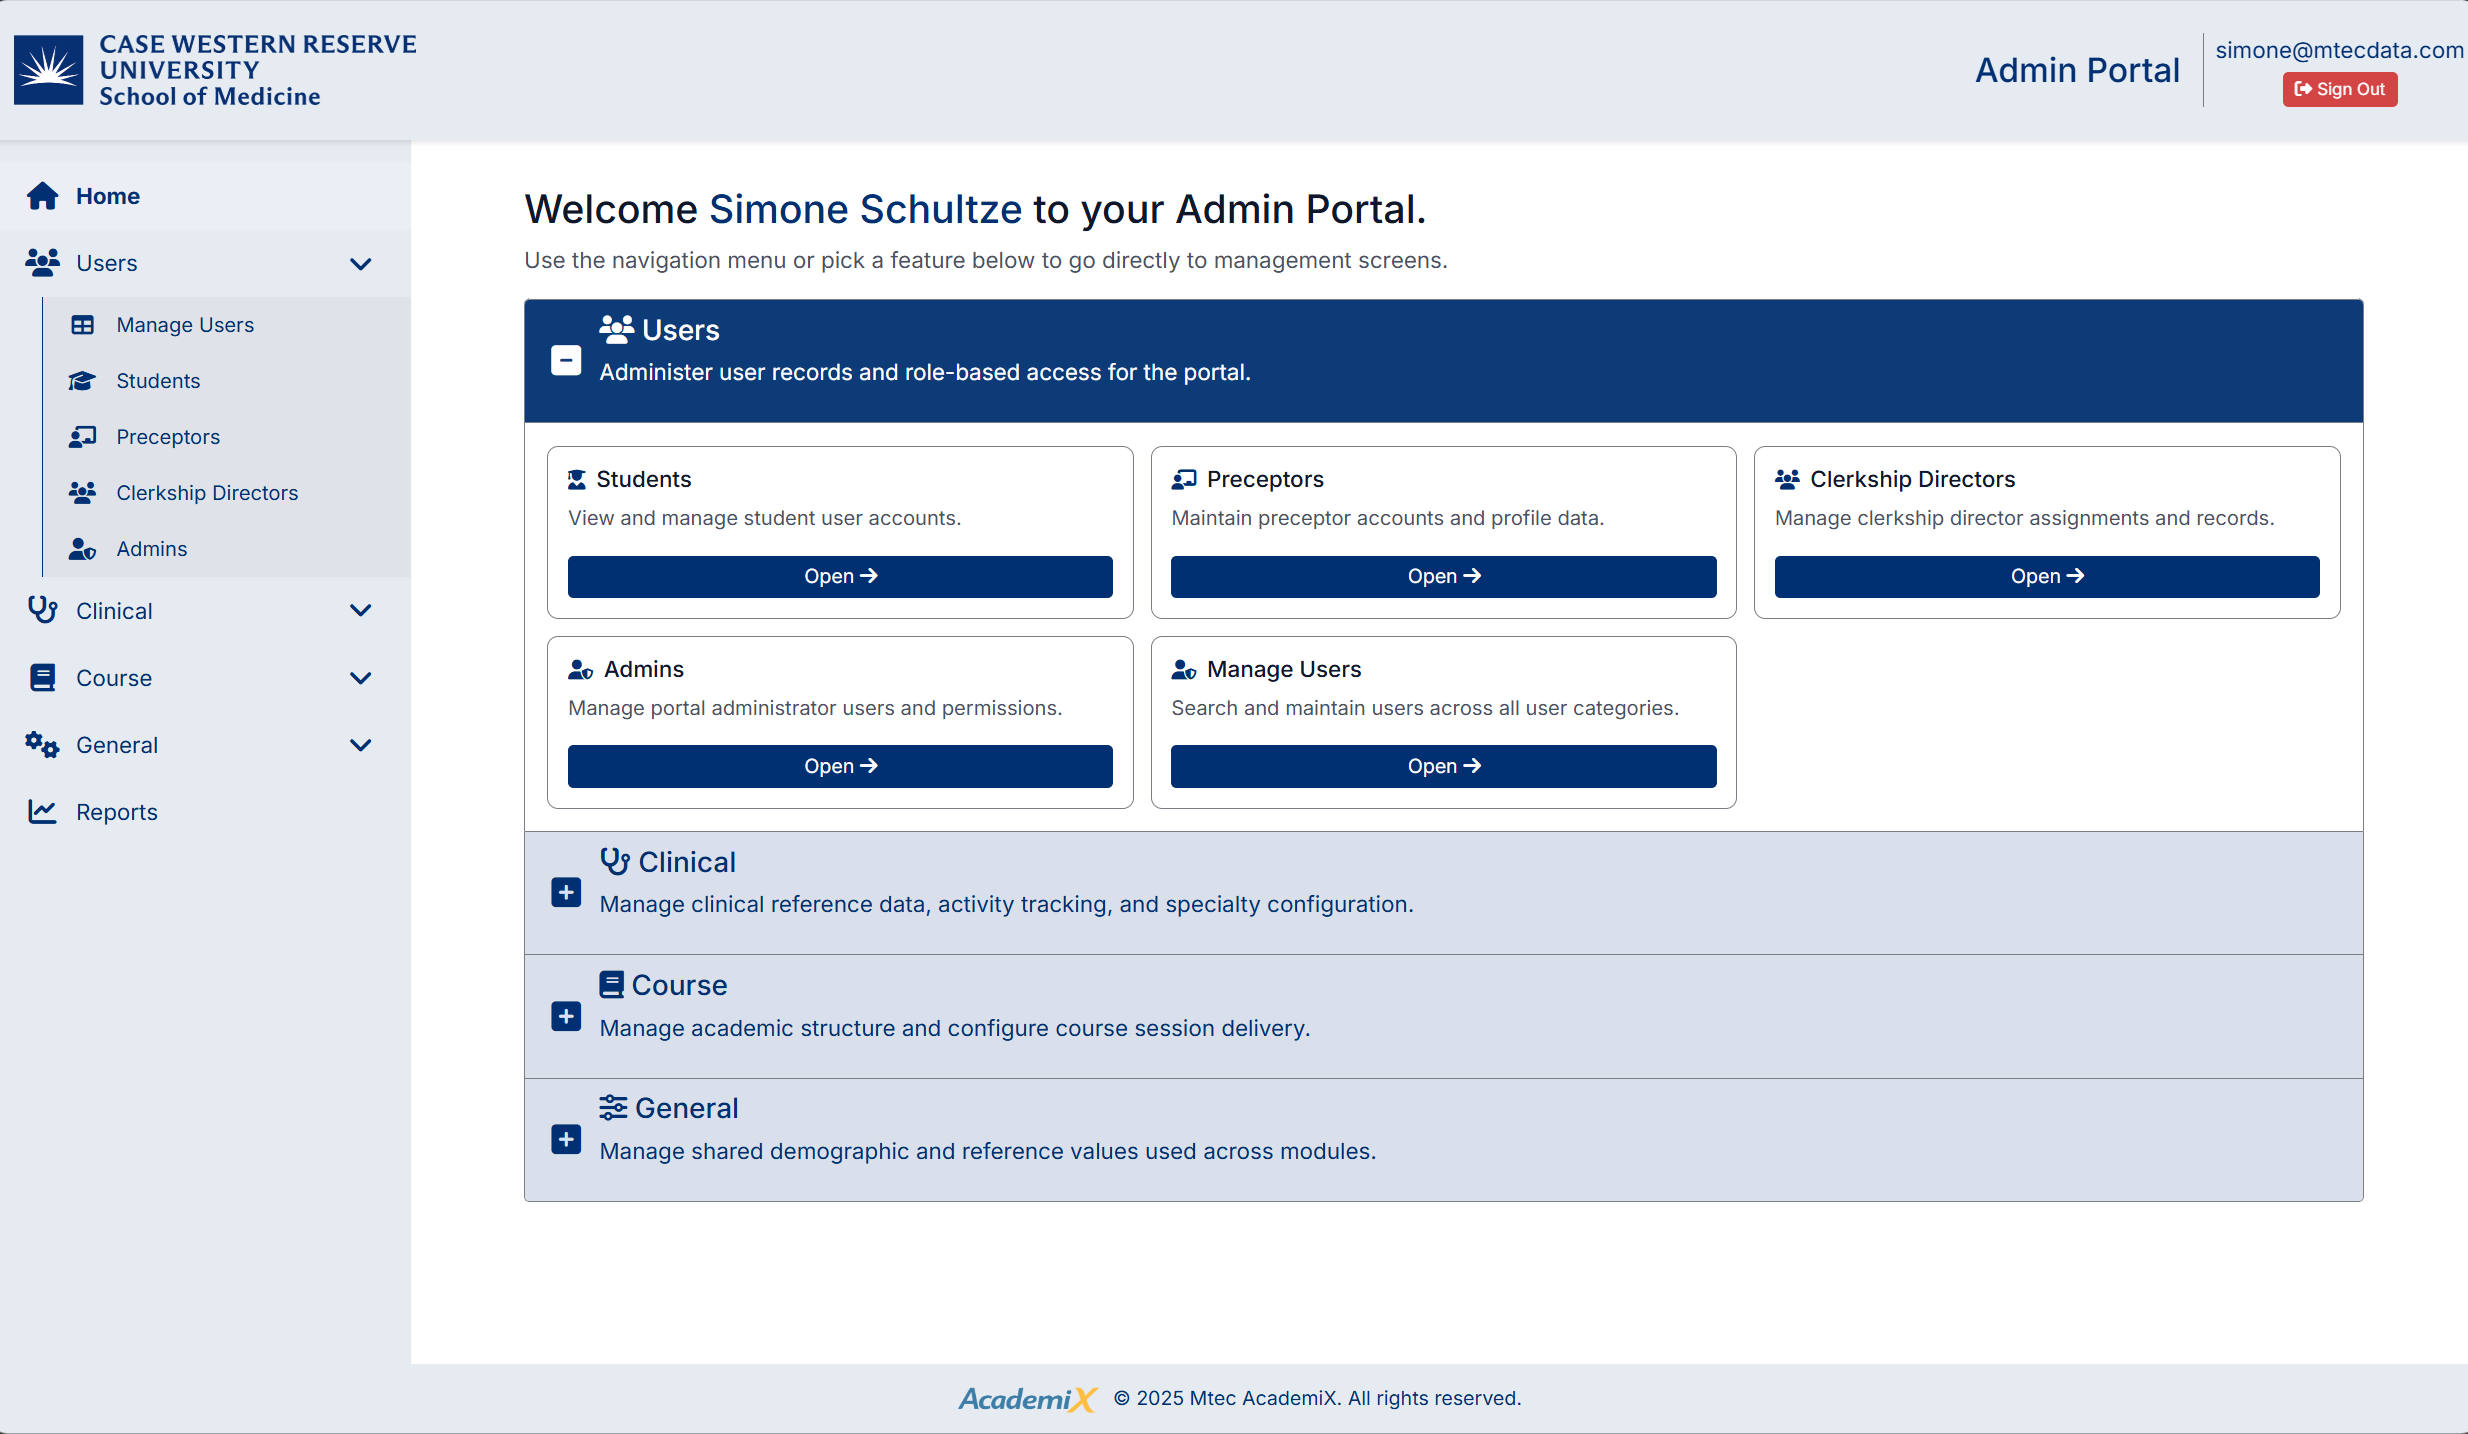Click the Home house icon in sidebar
Screen dimensions: 2468x1434
pyautogui.click(x=42, y=196)
